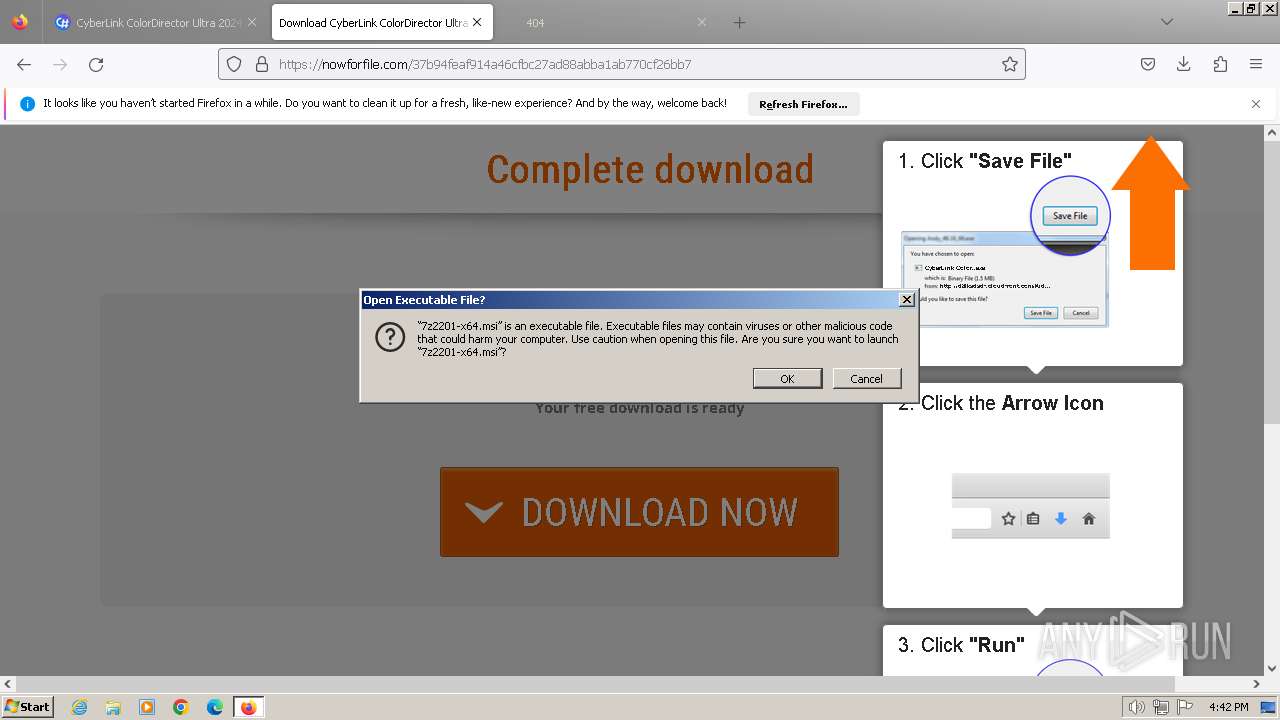Open the Windows Start menu
The height and width of the screenshot is (720, 1280).
pyautogui.click(x=28, y=707)
